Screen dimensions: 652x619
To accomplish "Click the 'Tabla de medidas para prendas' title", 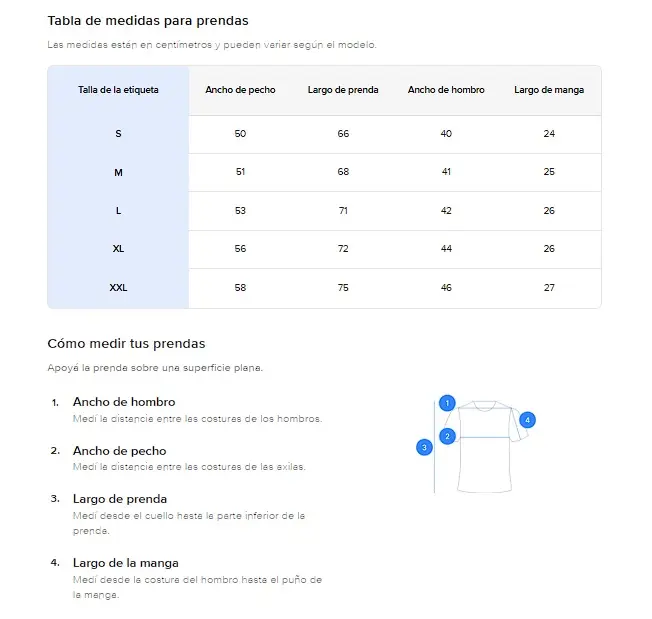I will (148, 20).
